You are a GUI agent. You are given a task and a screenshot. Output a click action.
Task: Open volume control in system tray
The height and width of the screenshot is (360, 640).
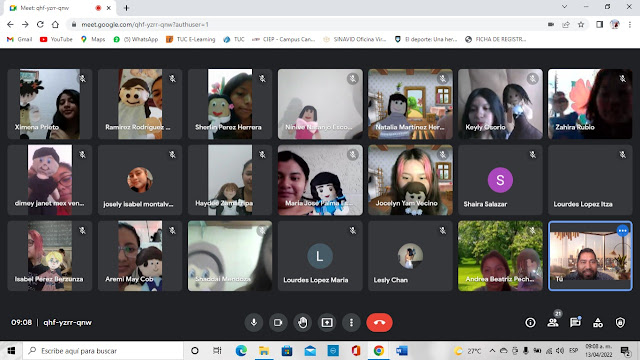tap(560, 351)
